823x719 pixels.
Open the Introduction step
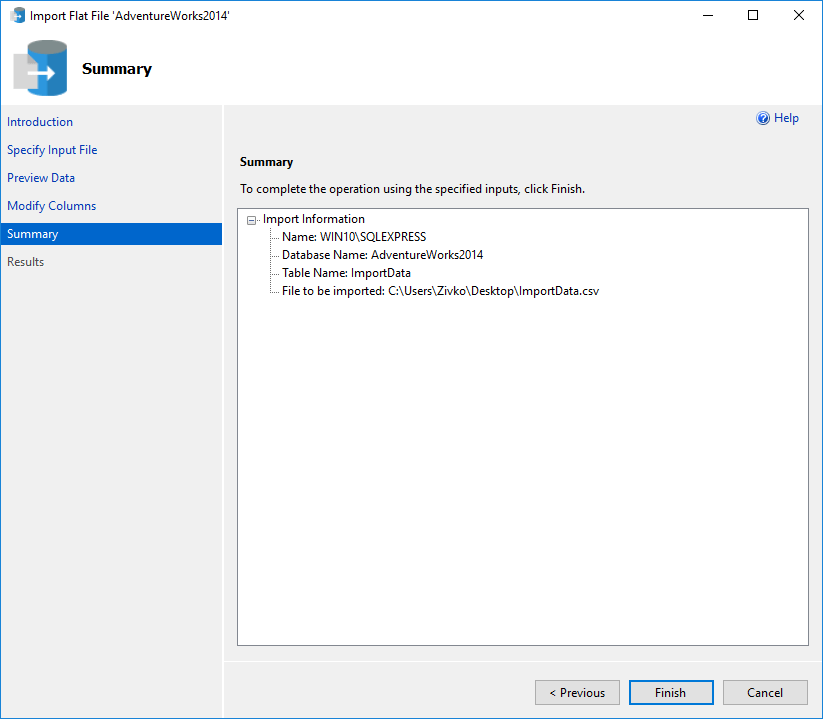tap(39, 121)
